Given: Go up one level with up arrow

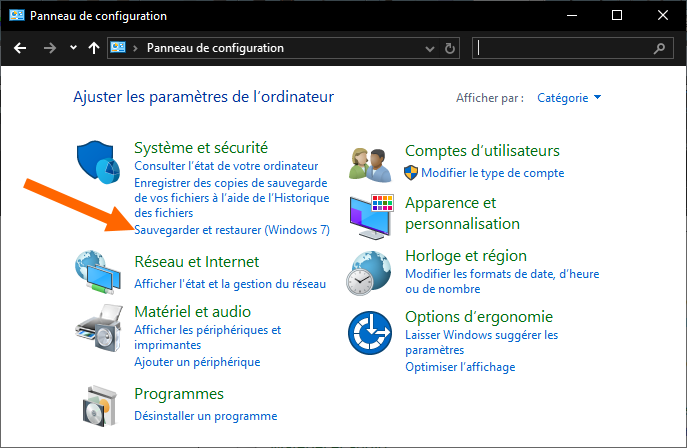Looking at the screenshot, I should pyautogui.click(x=94, y=48).
